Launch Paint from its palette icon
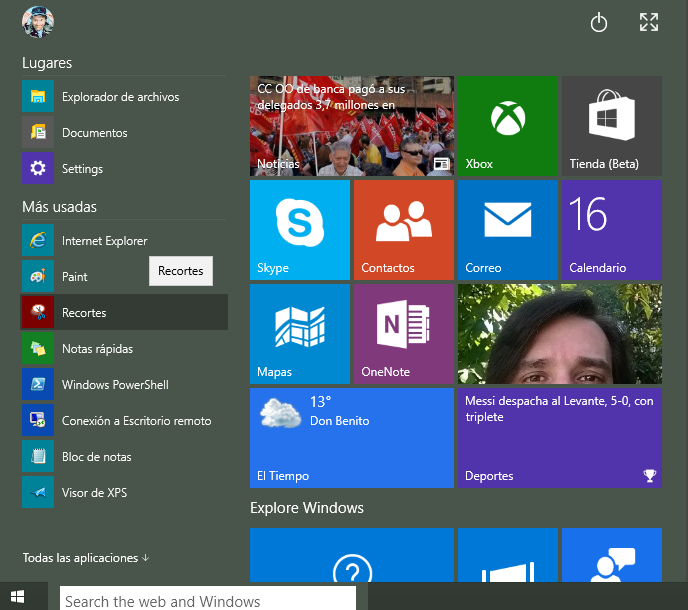Image resolution: width=688 pixels, height=610 pixels. coord(38,276)
